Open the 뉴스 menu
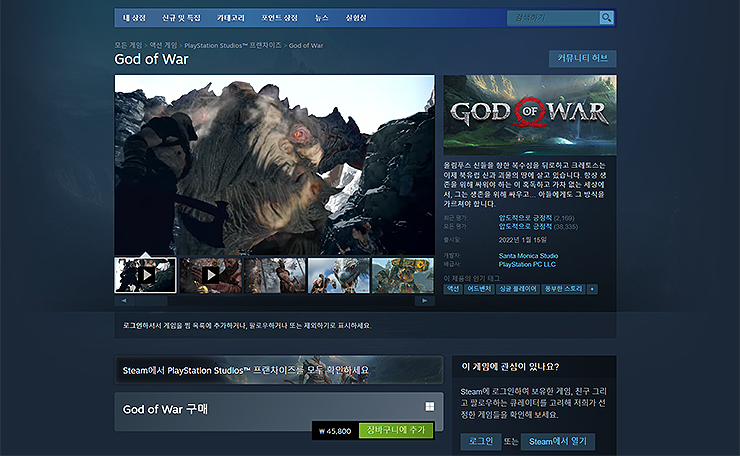The height and width of the screenshot is (456, 740). (321, 18)
